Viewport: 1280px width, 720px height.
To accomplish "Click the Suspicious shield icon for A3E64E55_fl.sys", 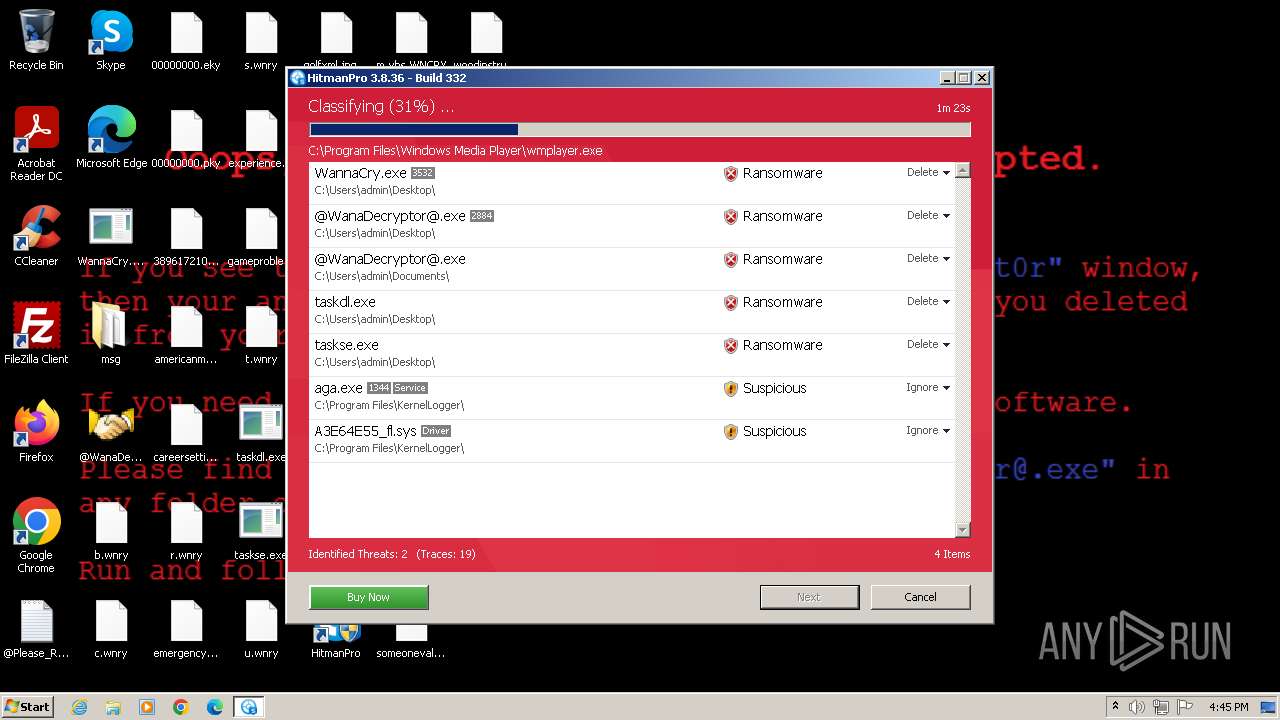I will click(x=731, y=432).
